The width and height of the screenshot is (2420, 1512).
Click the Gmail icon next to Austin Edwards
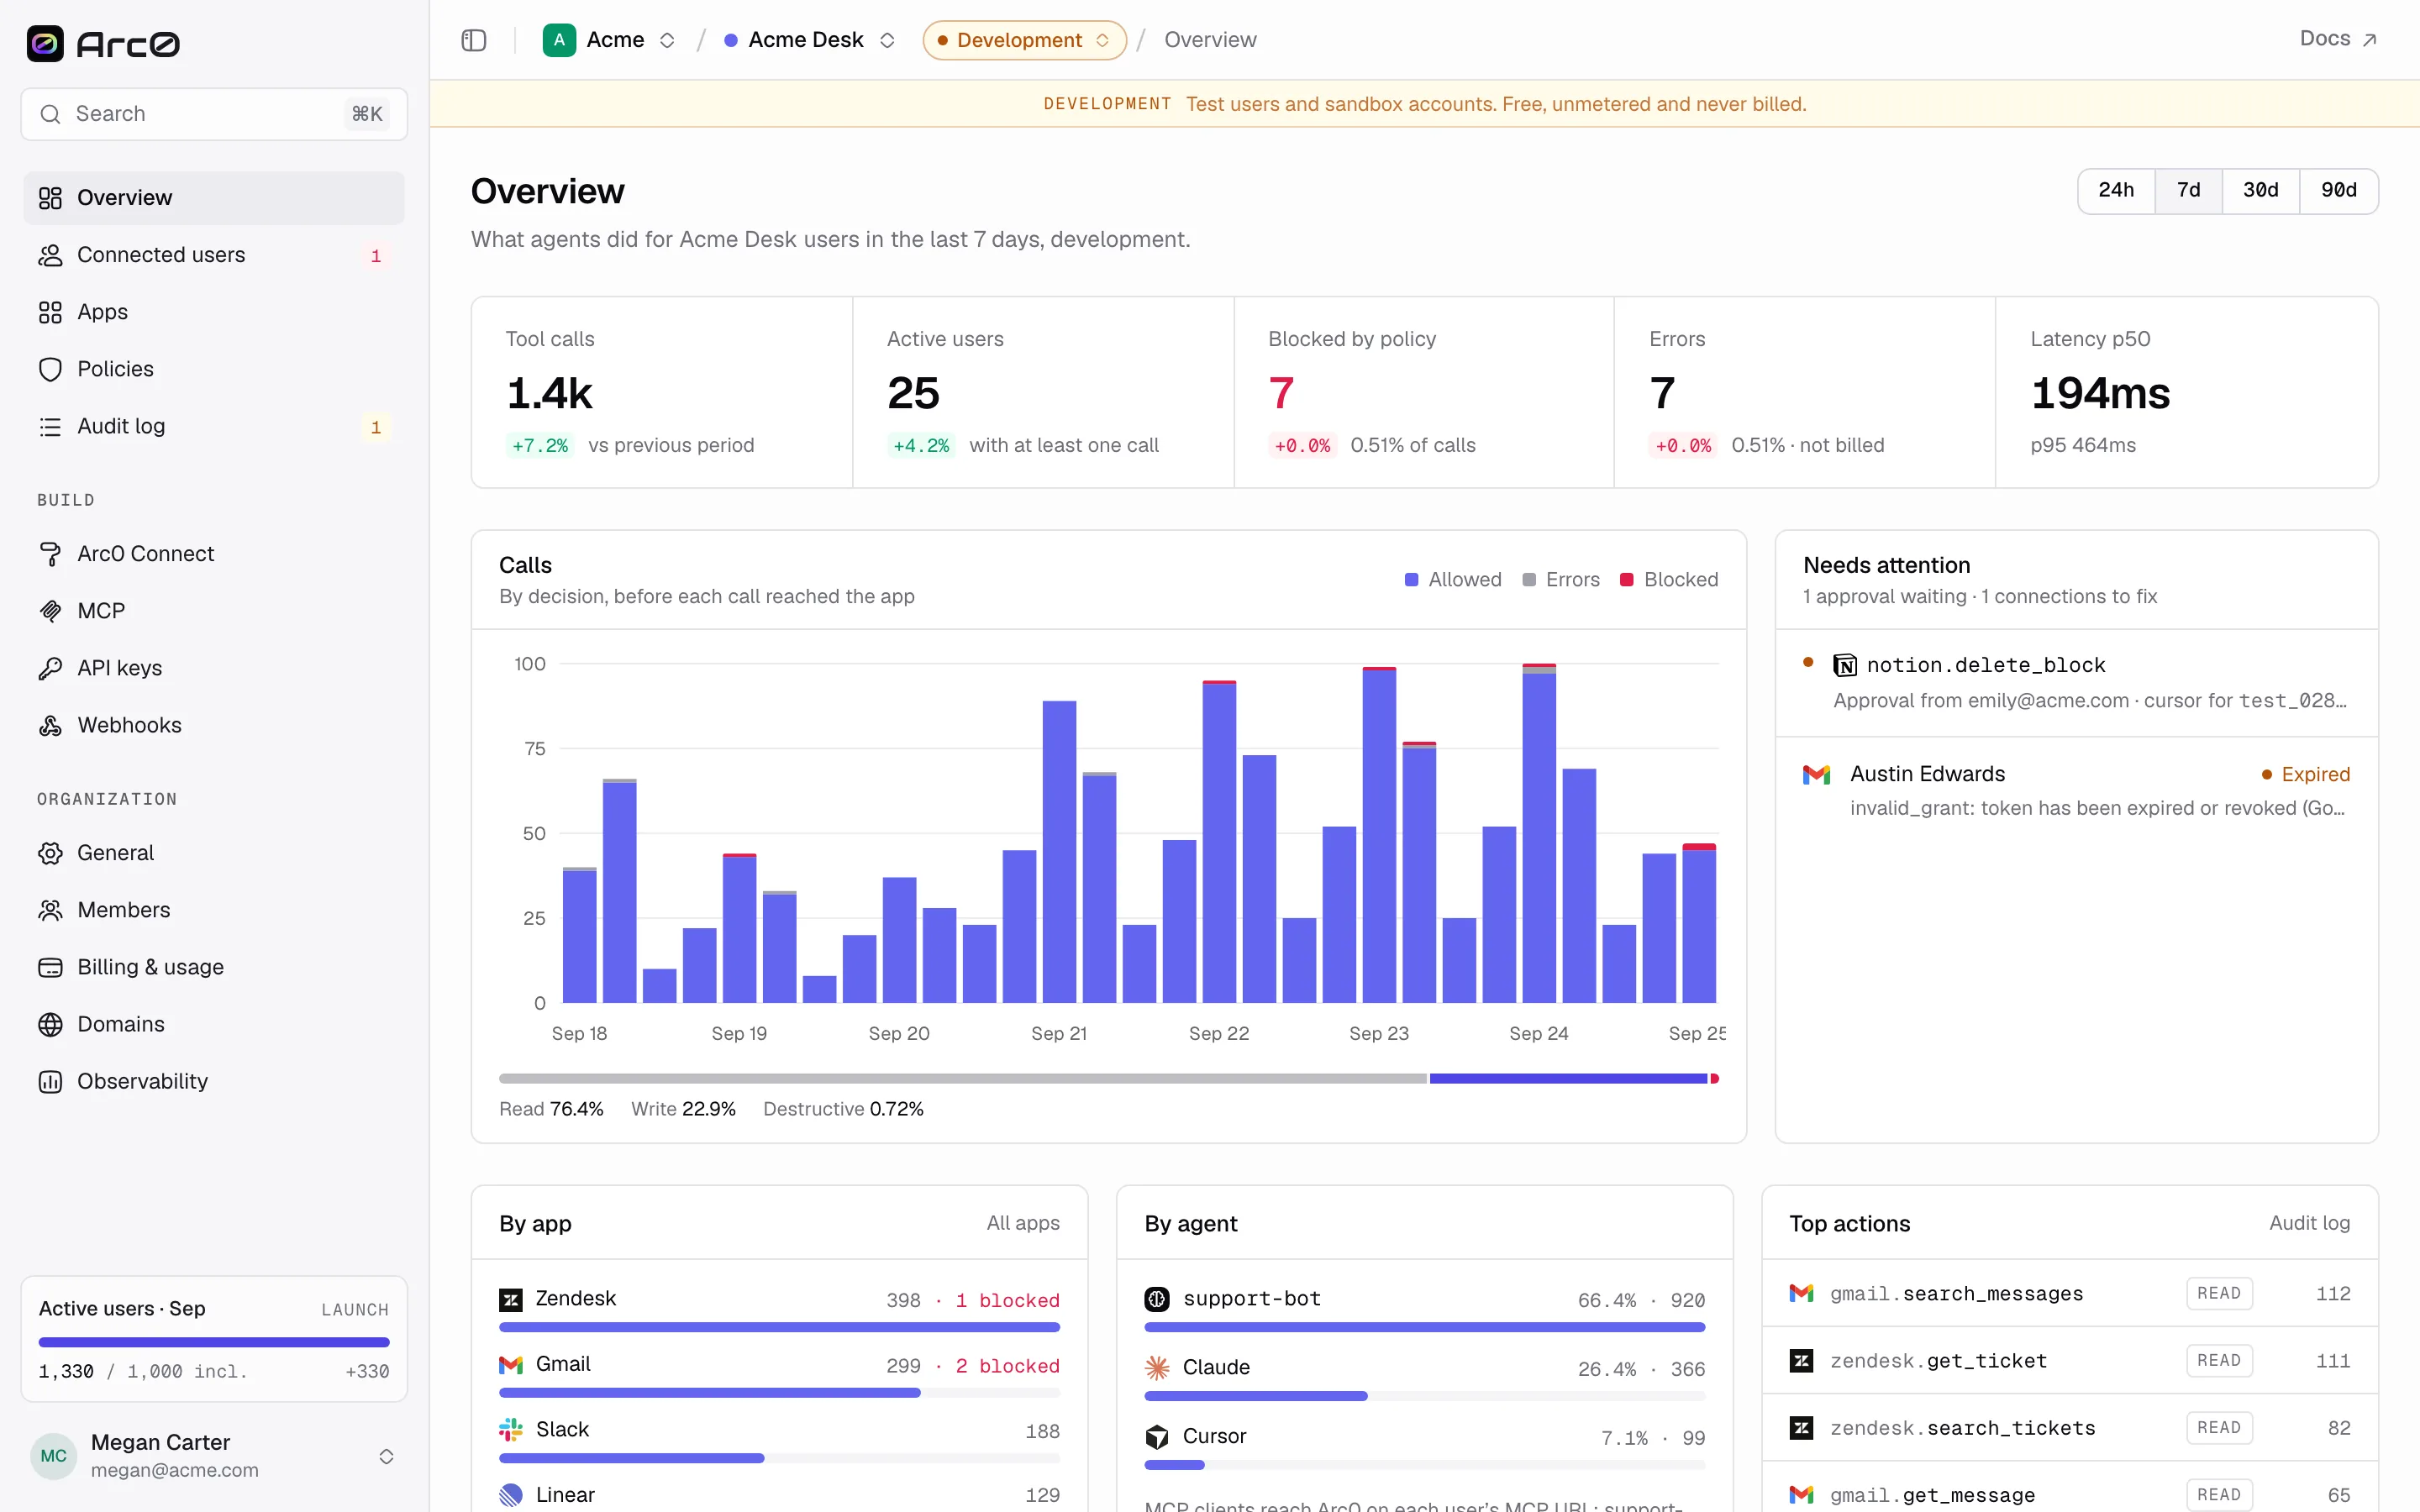pos(1816,774)
